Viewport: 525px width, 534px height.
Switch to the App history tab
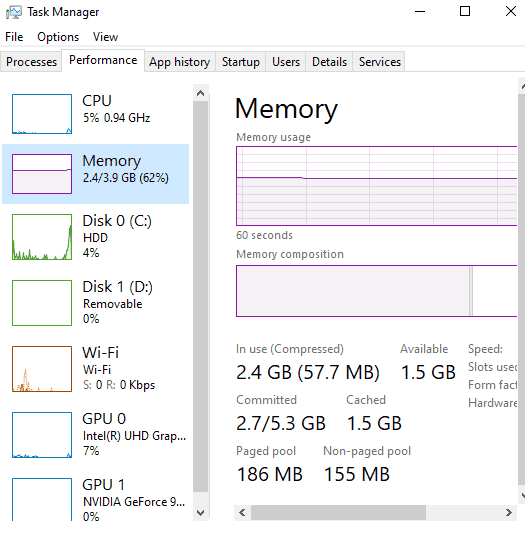click(179, 62)
